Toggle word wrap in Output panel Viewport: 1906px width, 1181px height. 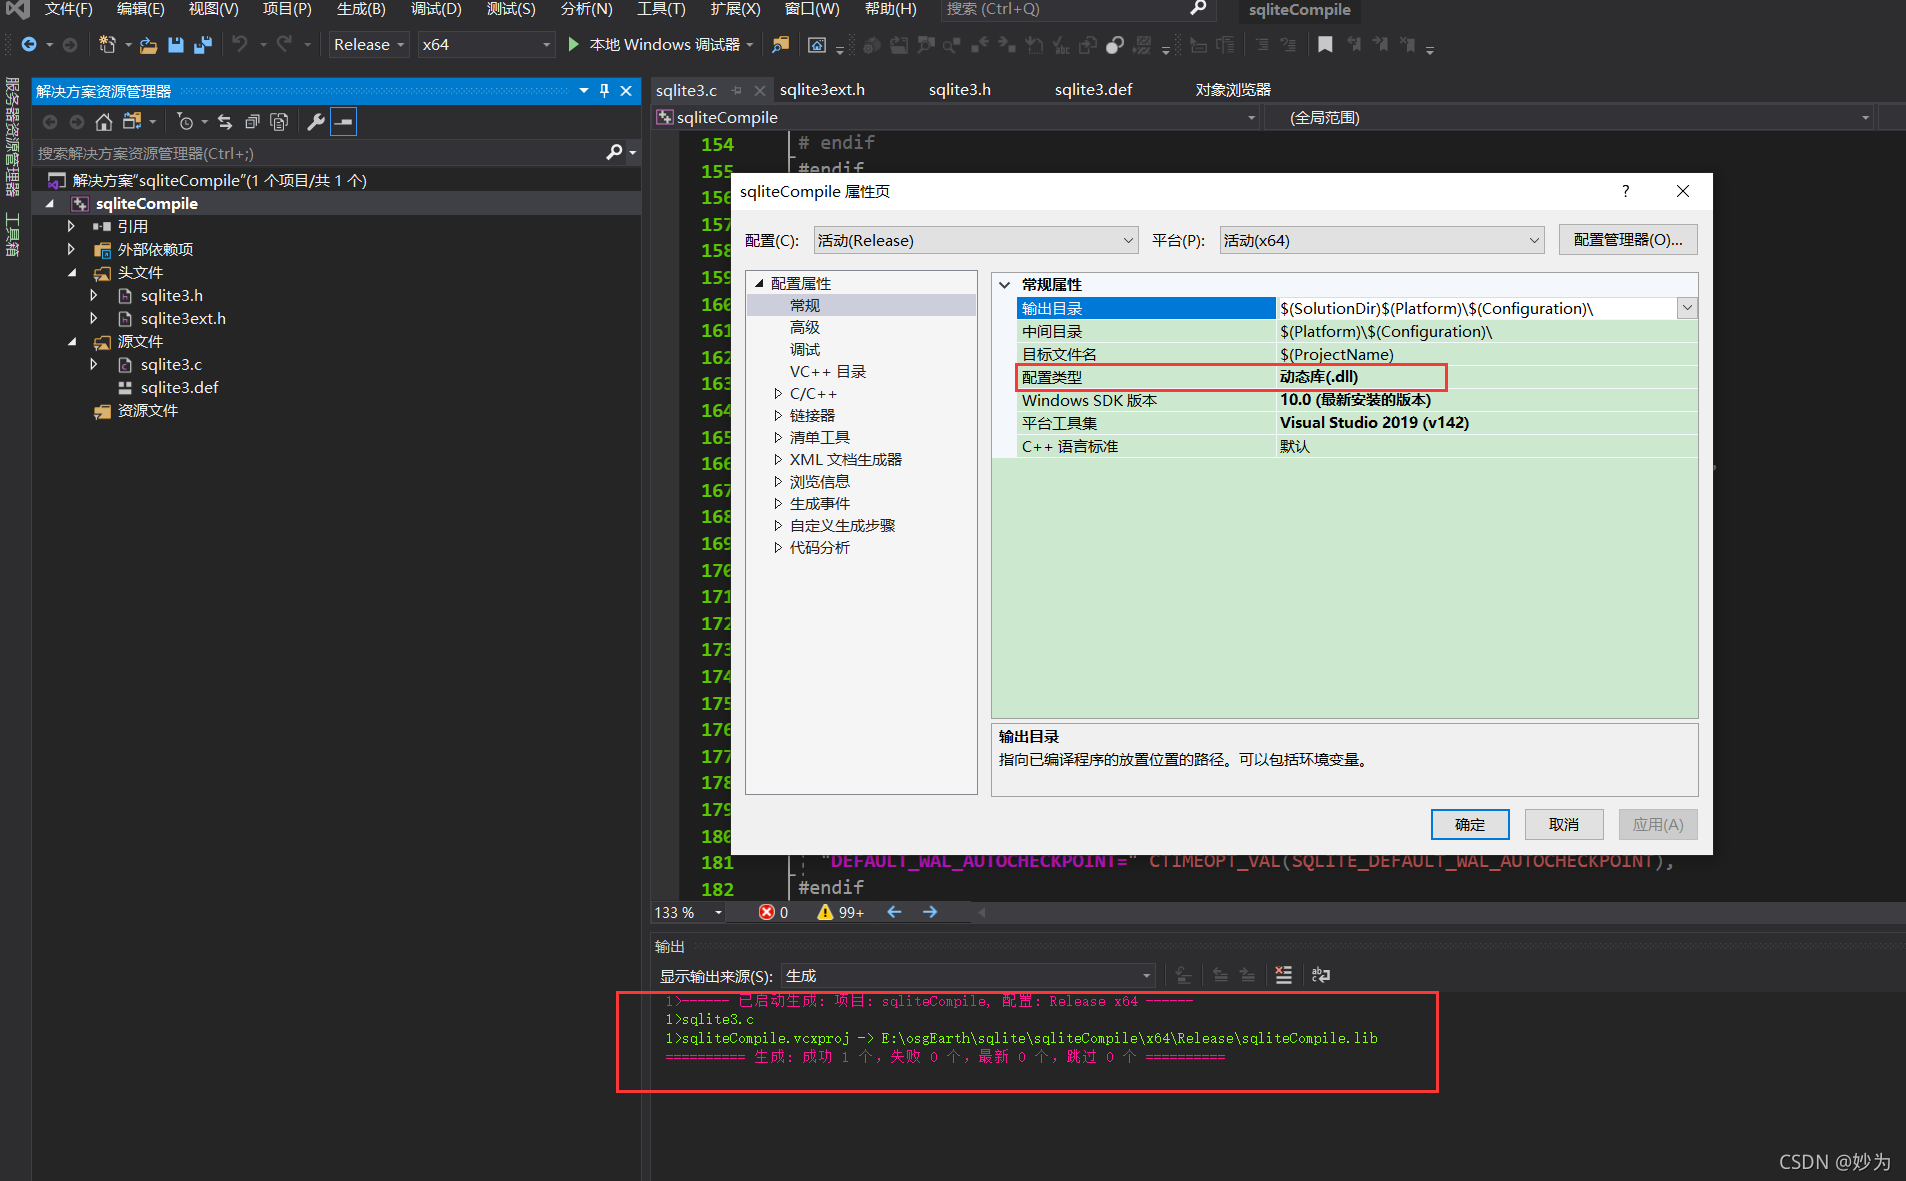click(x=1321, y=975)
